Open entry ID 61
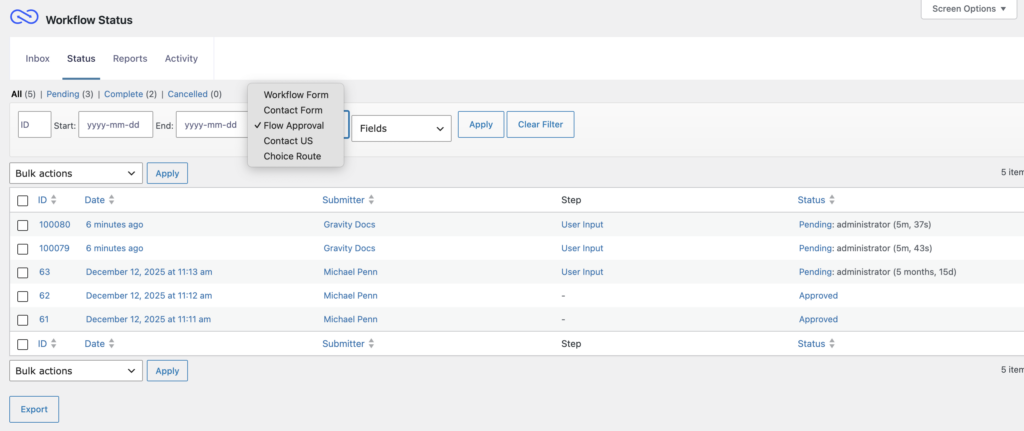This screenshot has width=1024, height=431. coord(44,320)
